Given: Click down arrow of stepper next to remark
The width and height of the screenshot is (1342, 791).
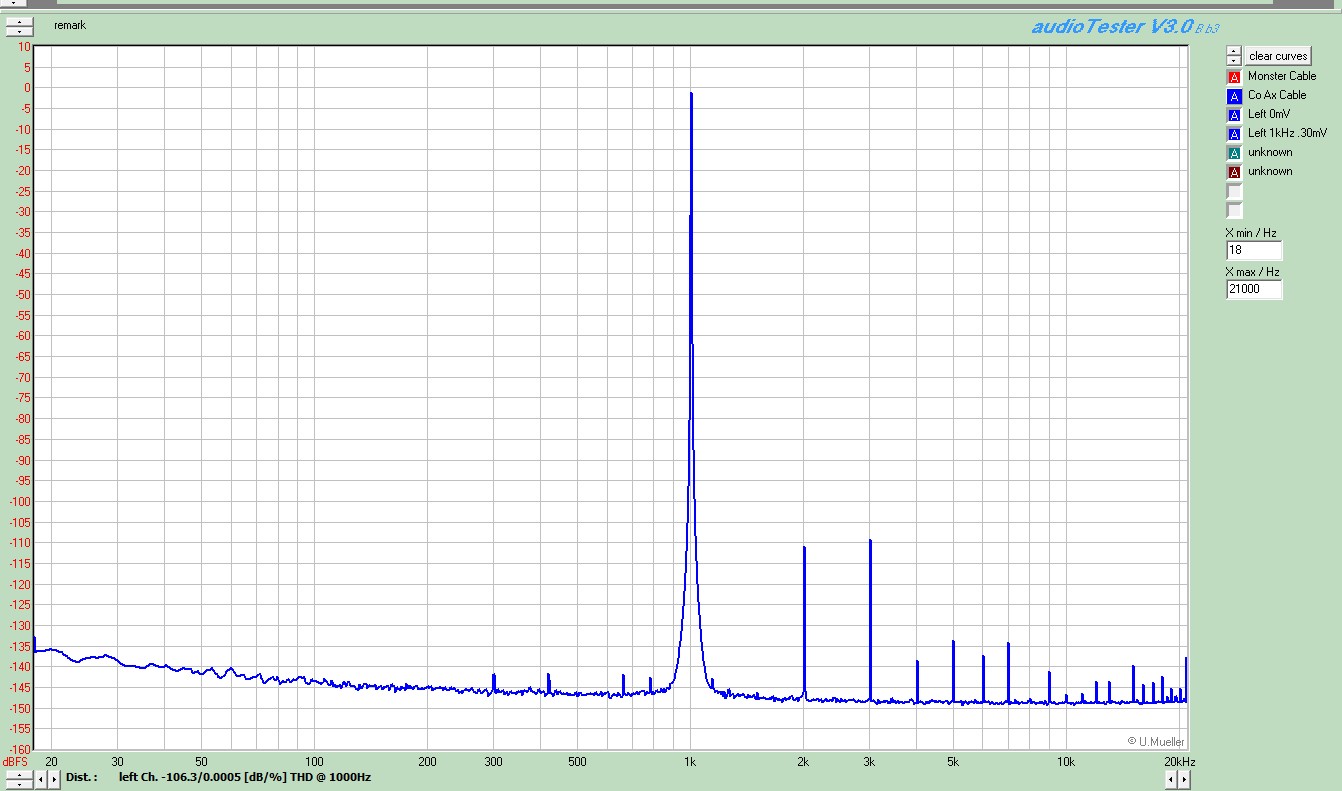Looking at the screenshot, I should (x=19, y=32).
